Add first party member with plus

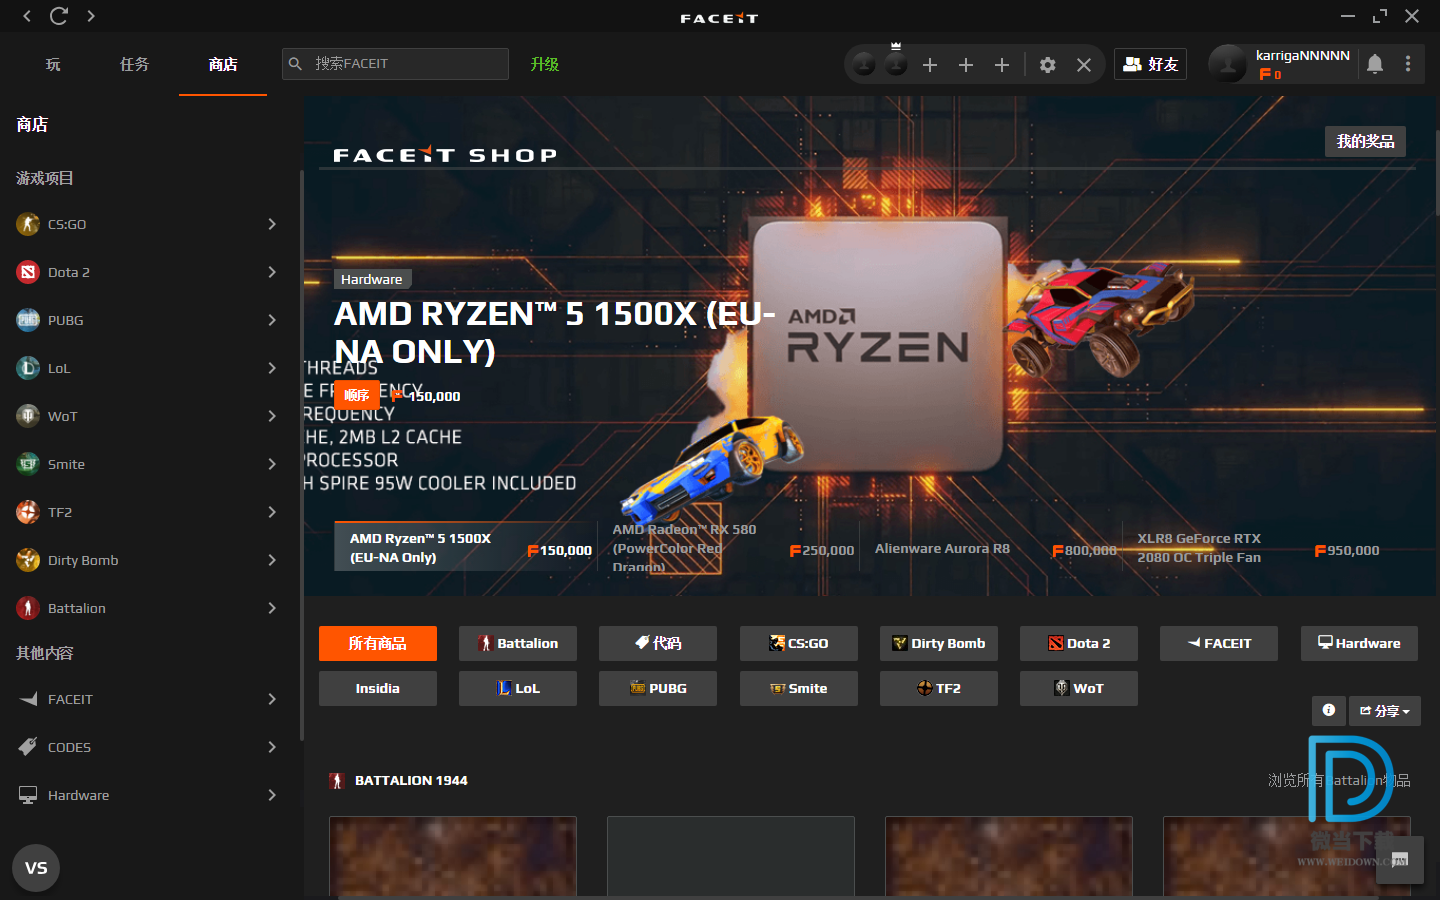[930, 65]
